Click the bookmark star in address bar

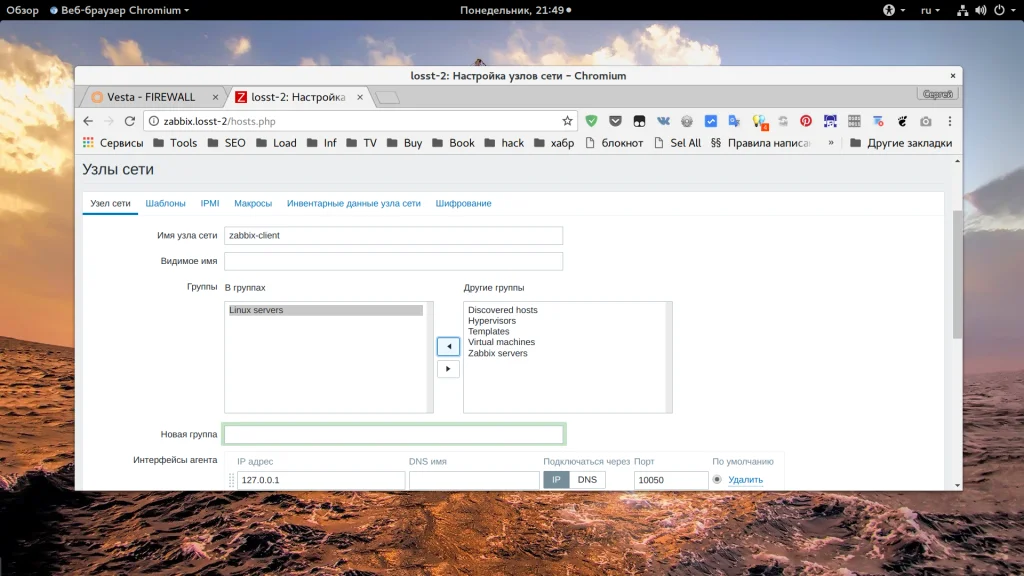point(567,121)
